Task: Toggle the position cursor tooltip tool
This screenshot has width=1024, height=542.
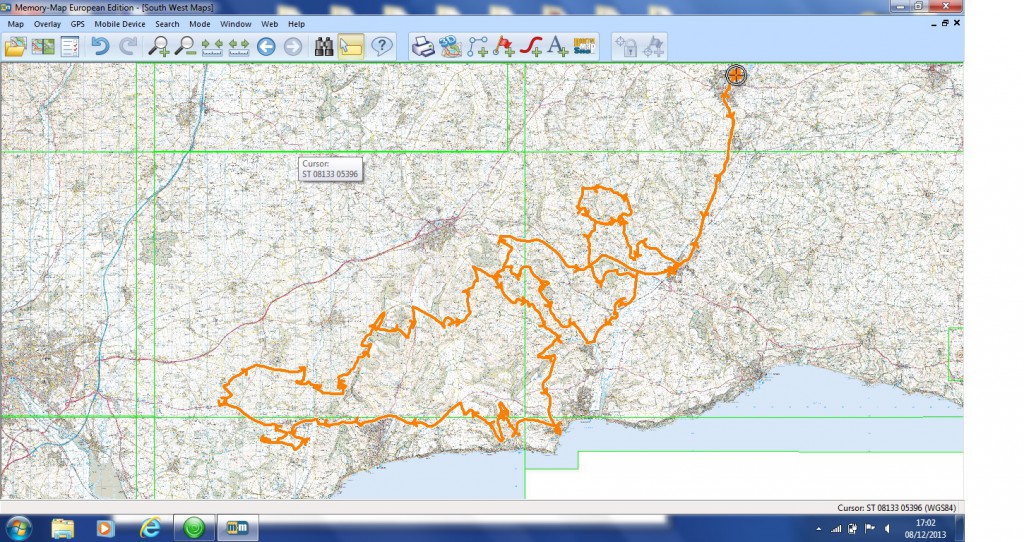Action: pos(350,46)
